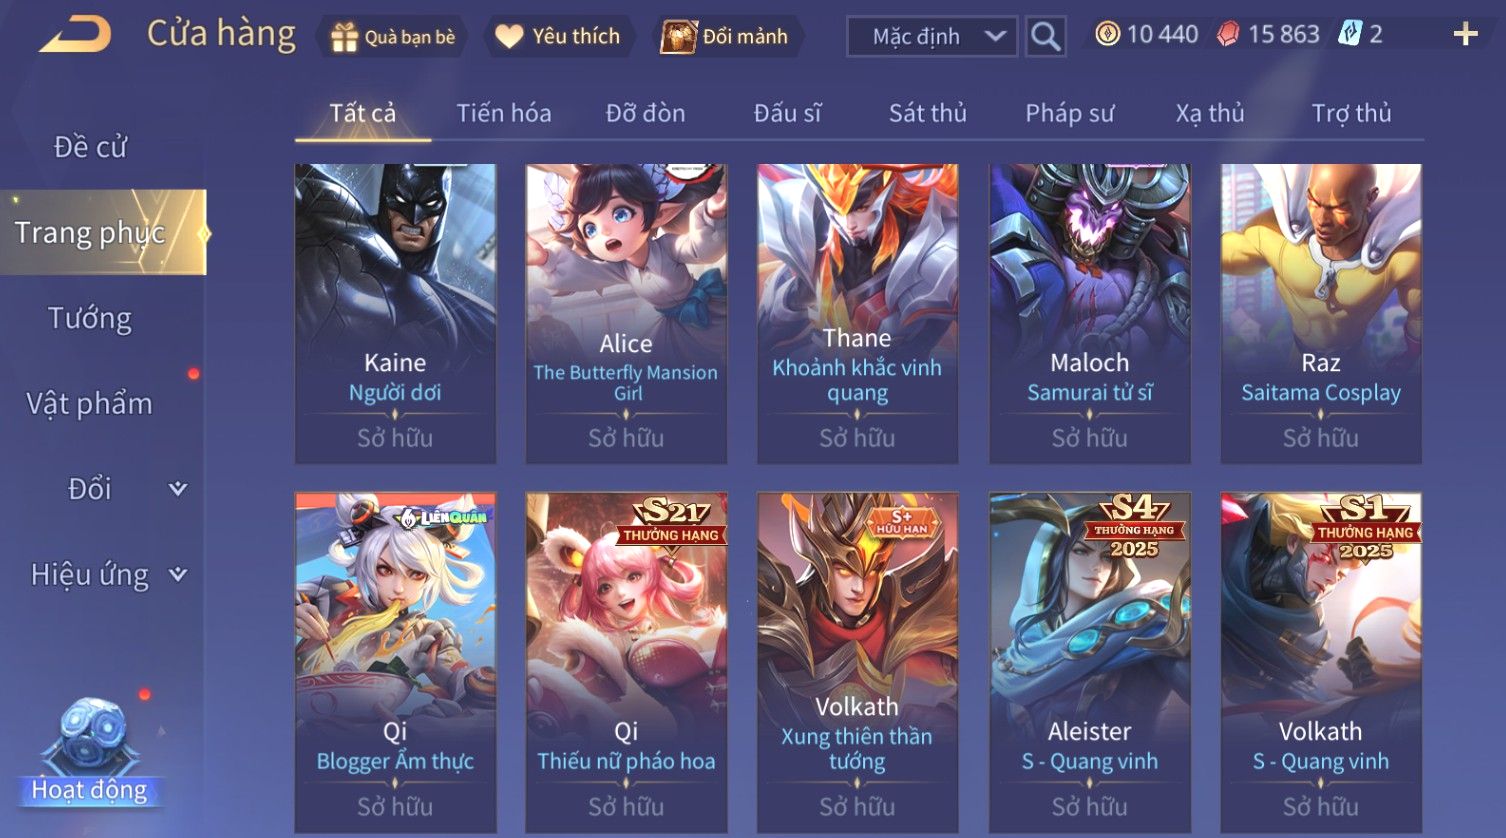
Task: Select Tướng in the sidebar
Action: [x=90, y=319]
